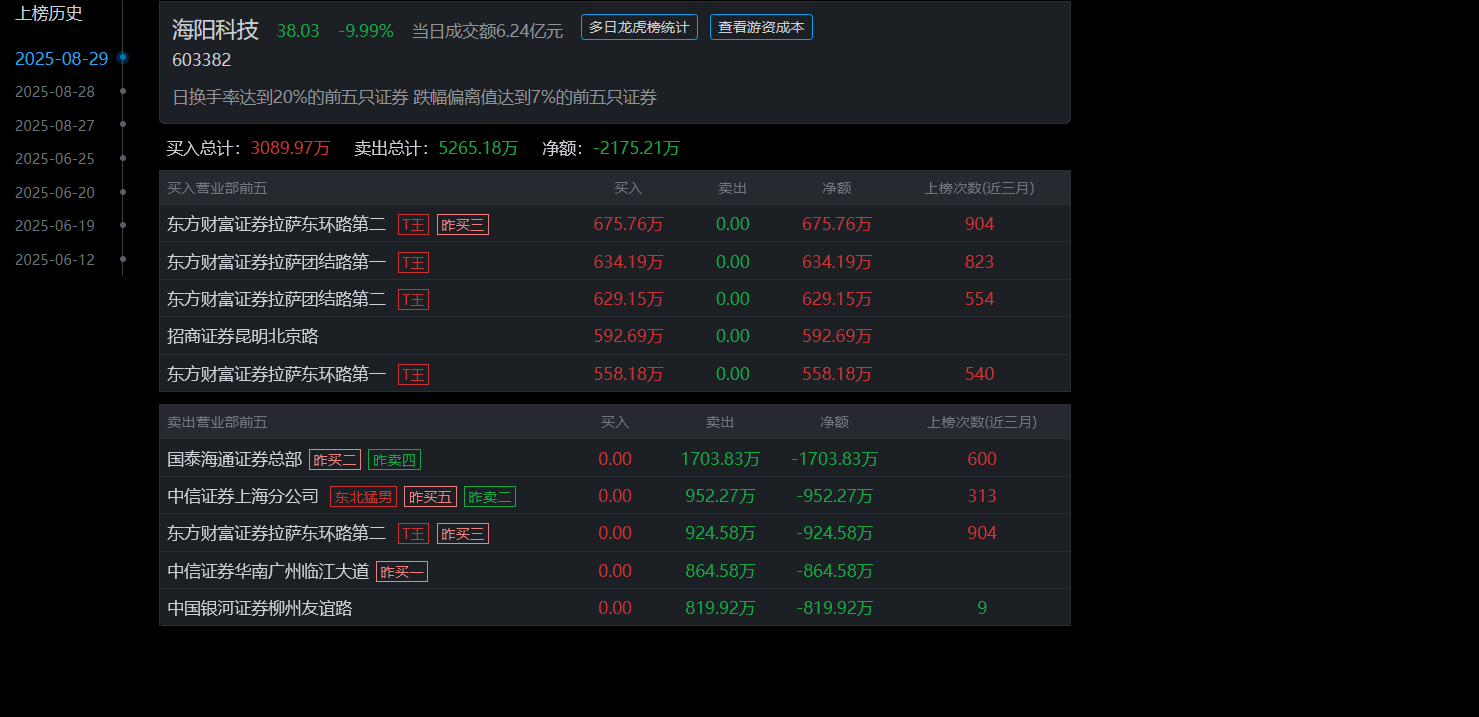Click the net amount -924.58万
Image resolution: width=1479 pixels, height=717 pixels.
point(835,532)
